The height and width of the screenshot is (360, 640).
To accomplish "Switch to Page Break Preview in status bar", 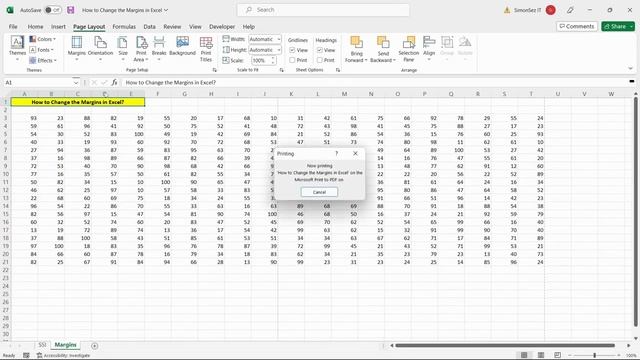I will click(558, 355).
